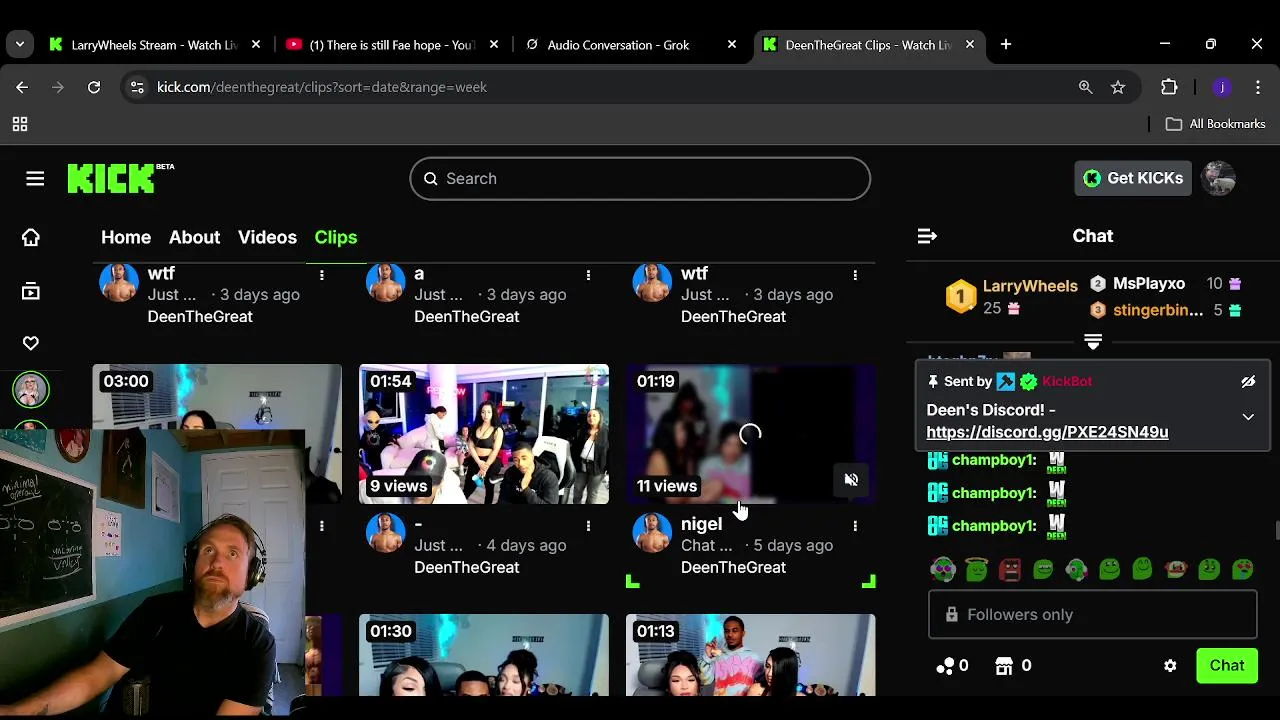Click the last emote in emote bar
The height and width of the screenshot is (720, 1280).
pos(1243,570)
